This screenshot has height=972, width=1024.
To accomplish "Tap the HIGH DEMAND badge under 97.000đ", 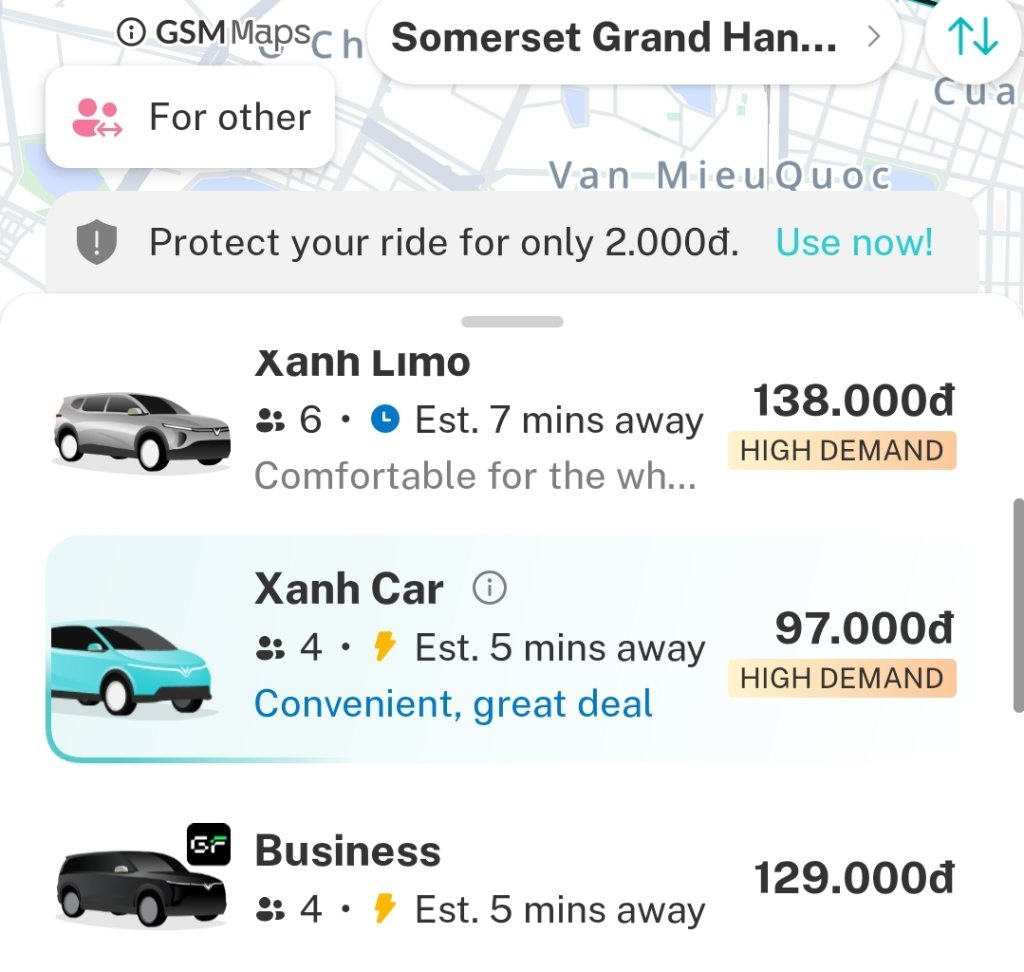I will (842, 678).
